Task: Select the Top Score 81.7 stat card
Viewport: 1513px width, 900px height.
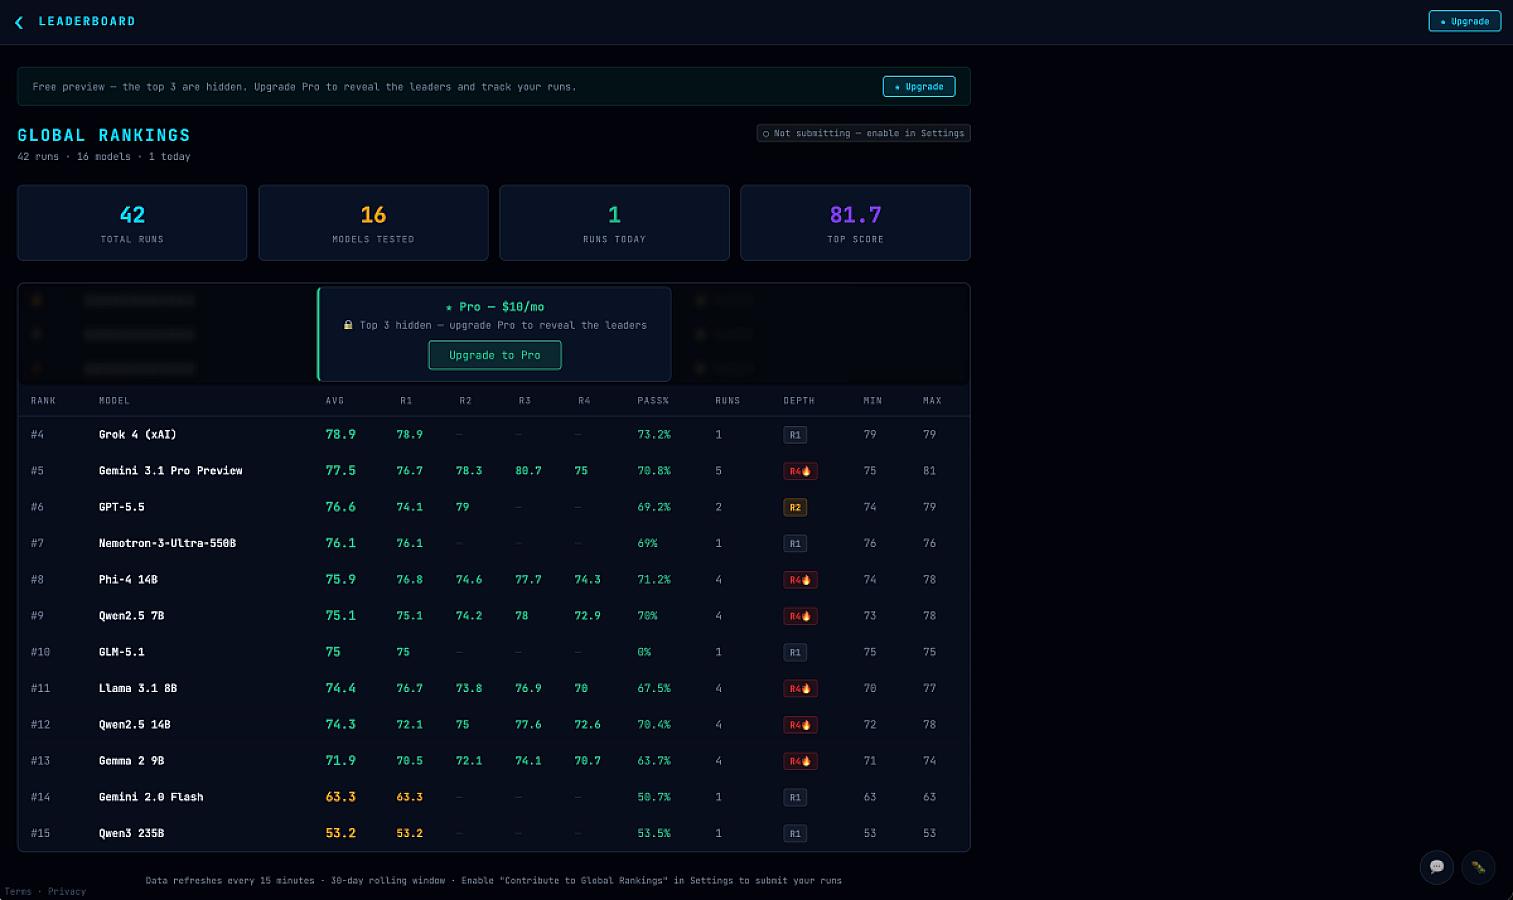Action: click(855, 223)
